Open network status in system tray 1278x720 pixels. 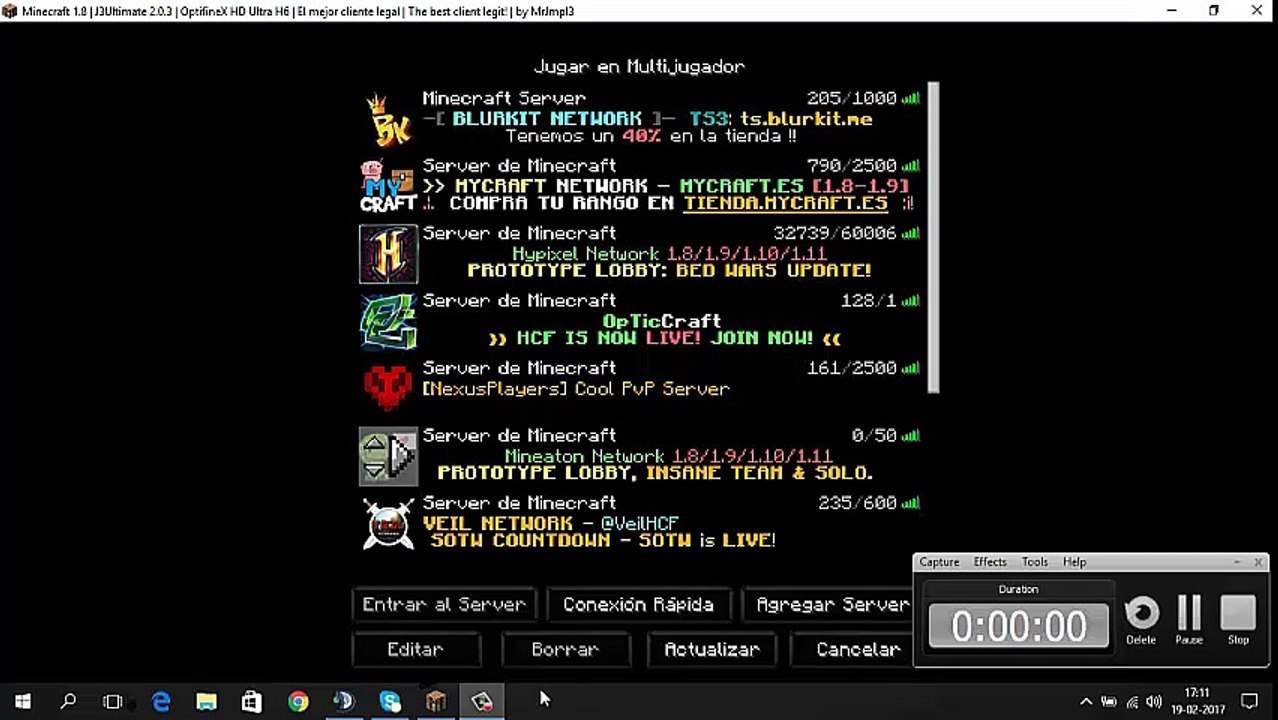(x=1131, y=702)
